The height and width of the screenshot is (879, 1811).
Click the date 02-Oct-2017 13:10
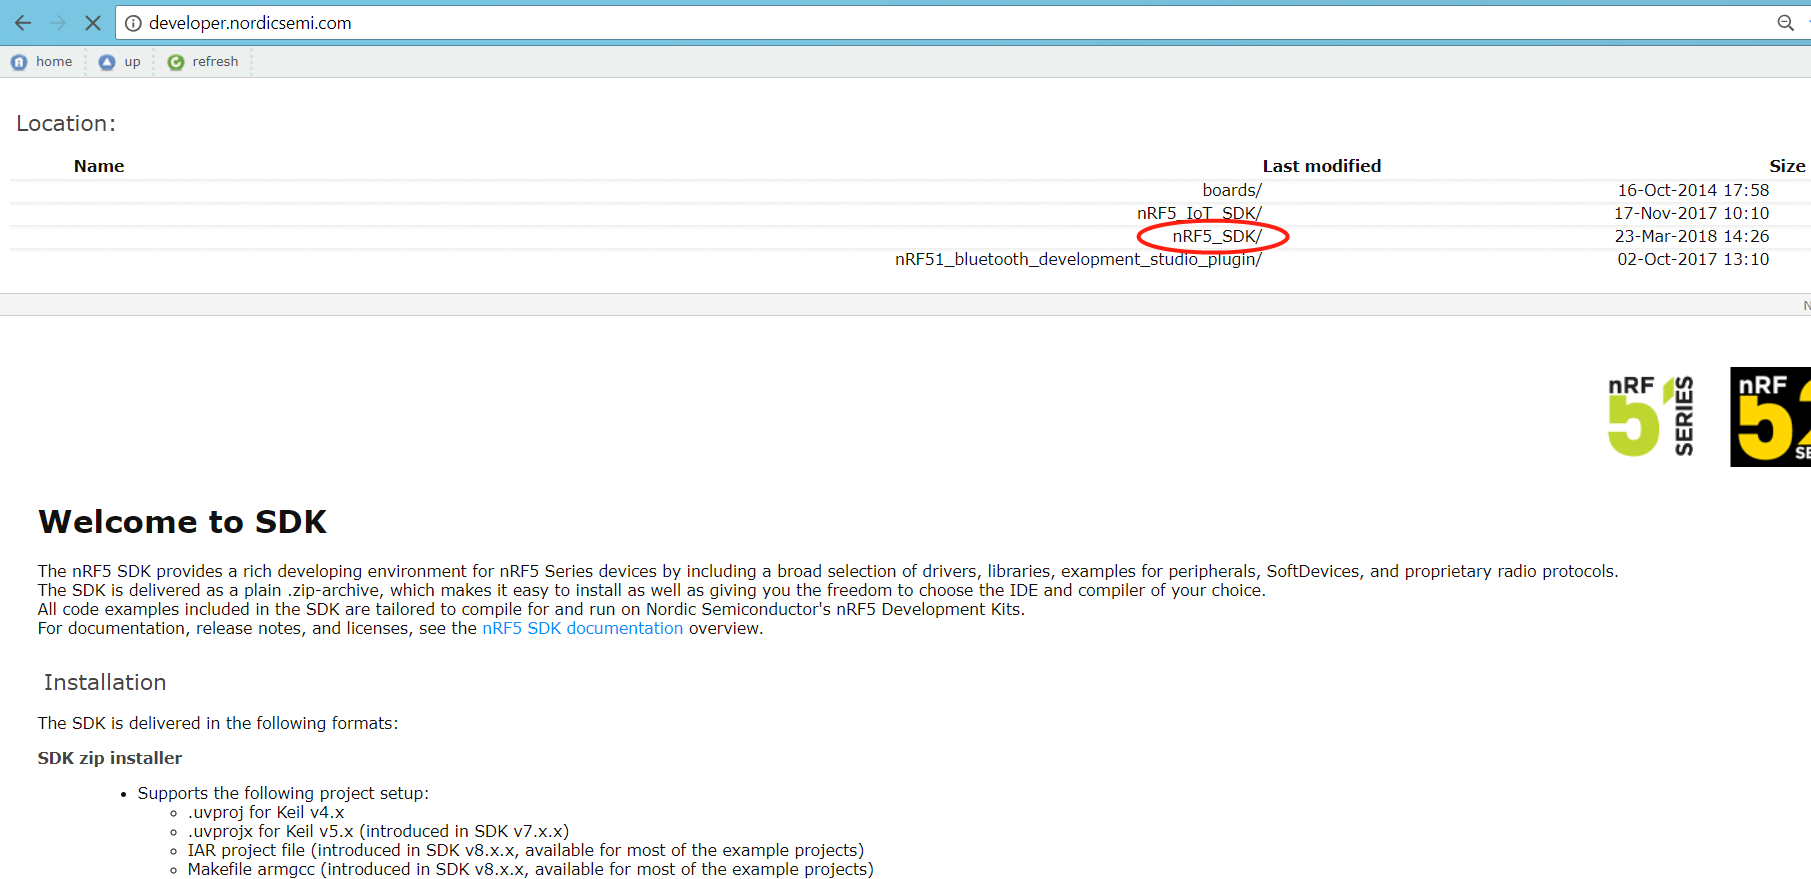pyautogui.click(x=1693, y=259)
